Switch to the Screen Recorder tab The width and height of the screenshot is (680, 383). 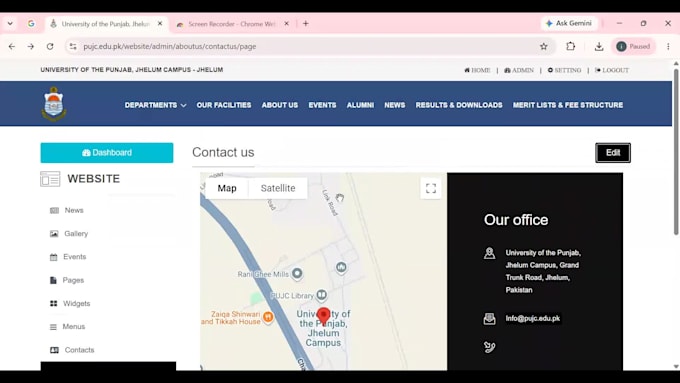[x=232, y=24]
